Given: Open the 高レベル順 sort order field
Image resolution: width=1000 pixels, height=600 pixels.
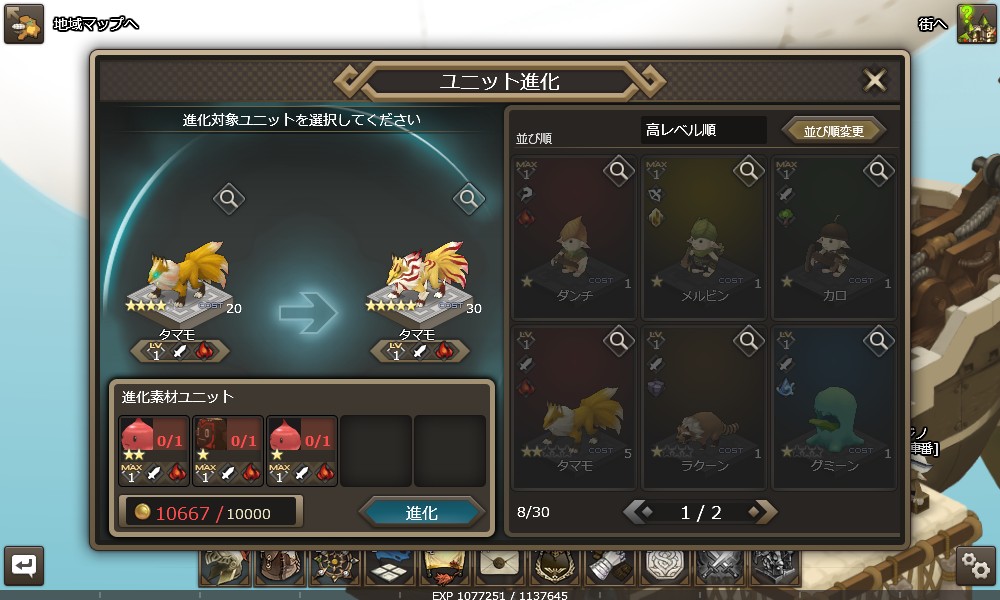Looking at the screenshot, I should point(703,130).
